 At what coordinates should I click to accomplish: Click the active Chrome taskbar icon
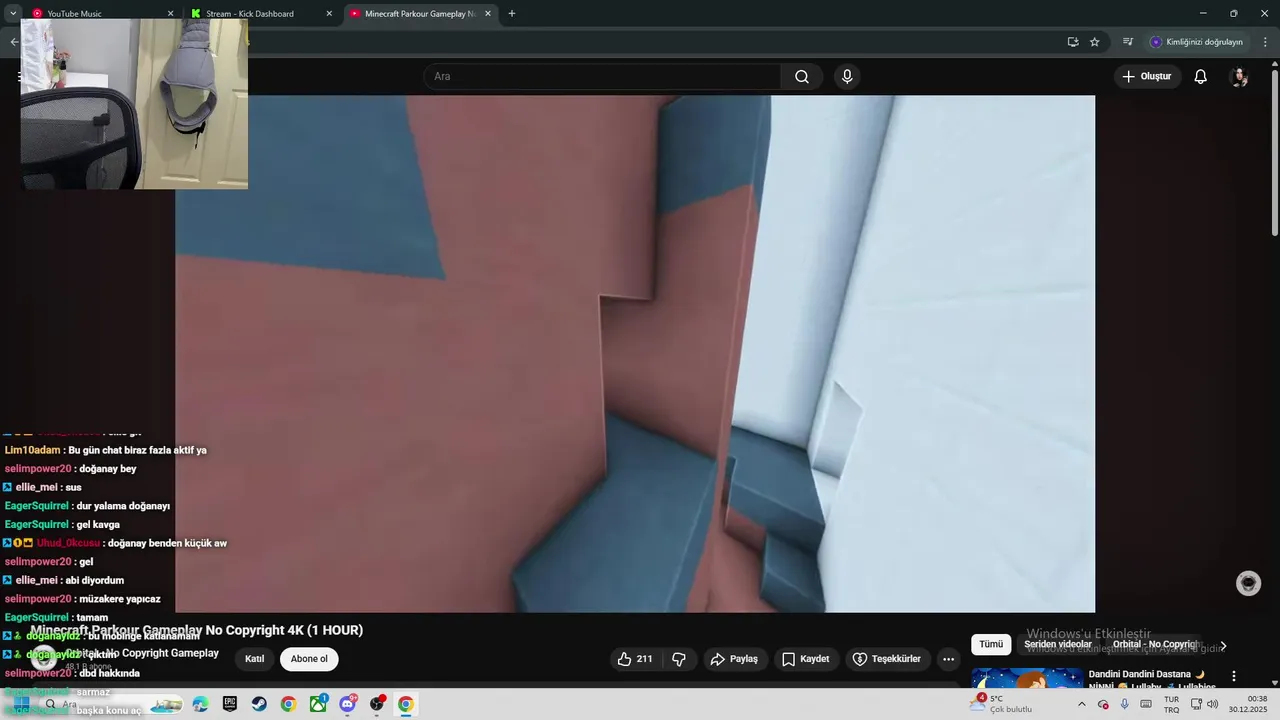point(406,704)
